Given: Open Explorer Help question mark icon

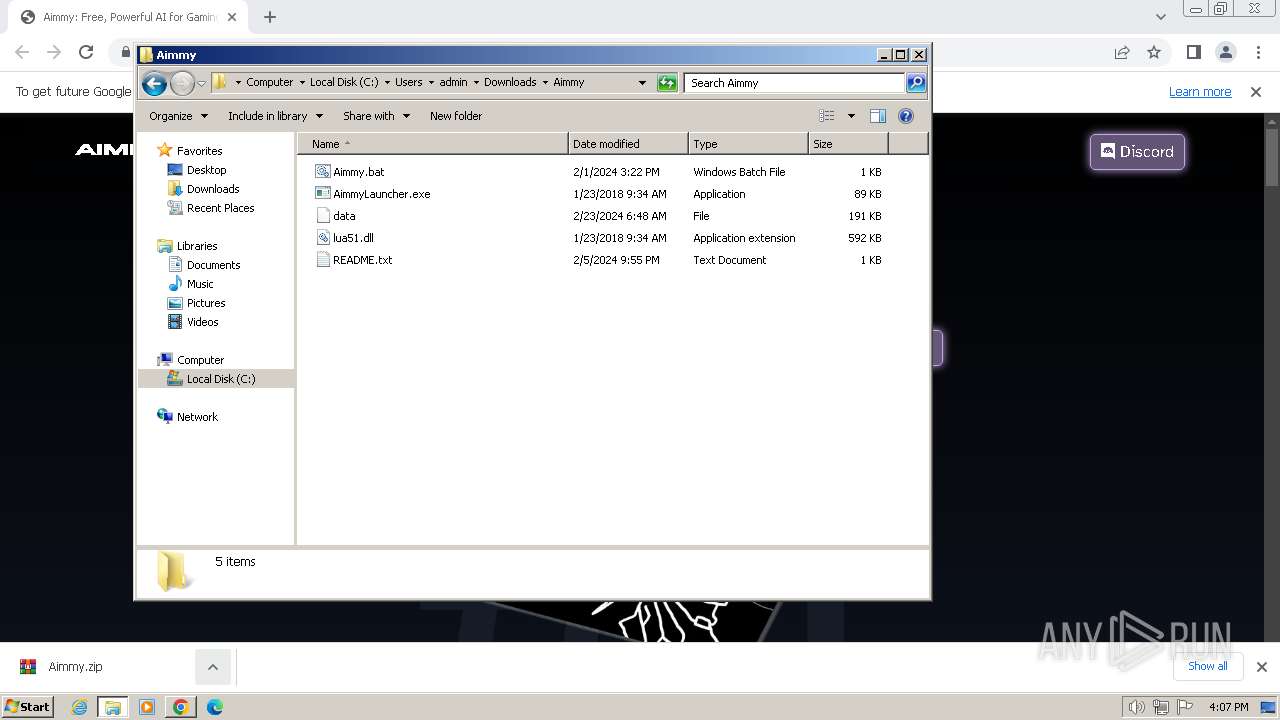Looking at the screenshot, I should [906, 116].
